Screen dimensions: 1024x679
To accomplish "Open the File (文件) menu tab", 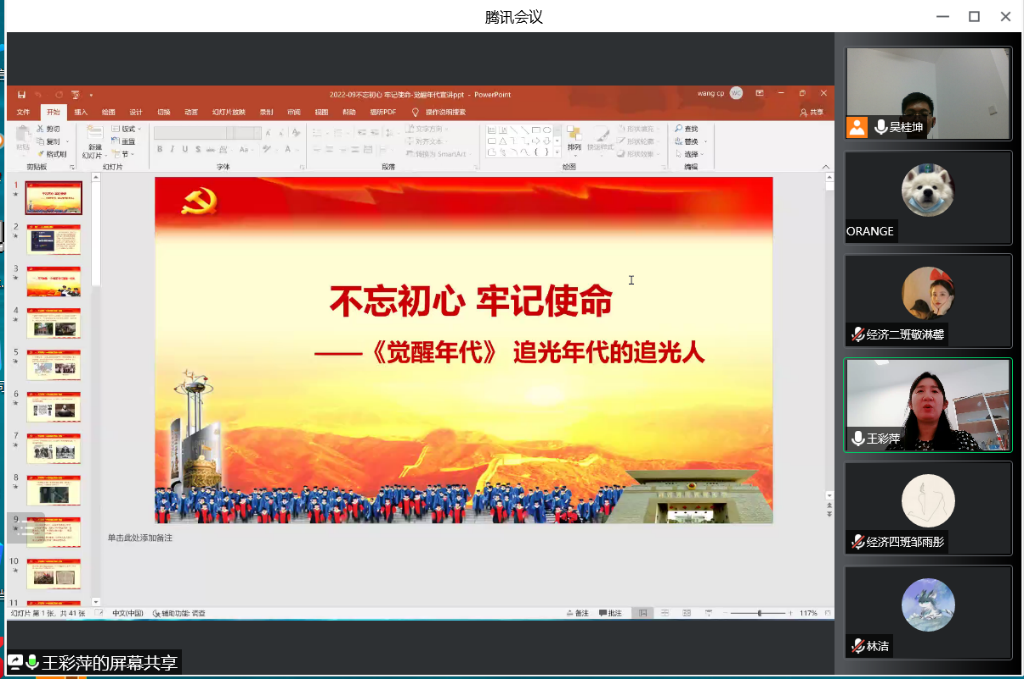I will 23,112.
